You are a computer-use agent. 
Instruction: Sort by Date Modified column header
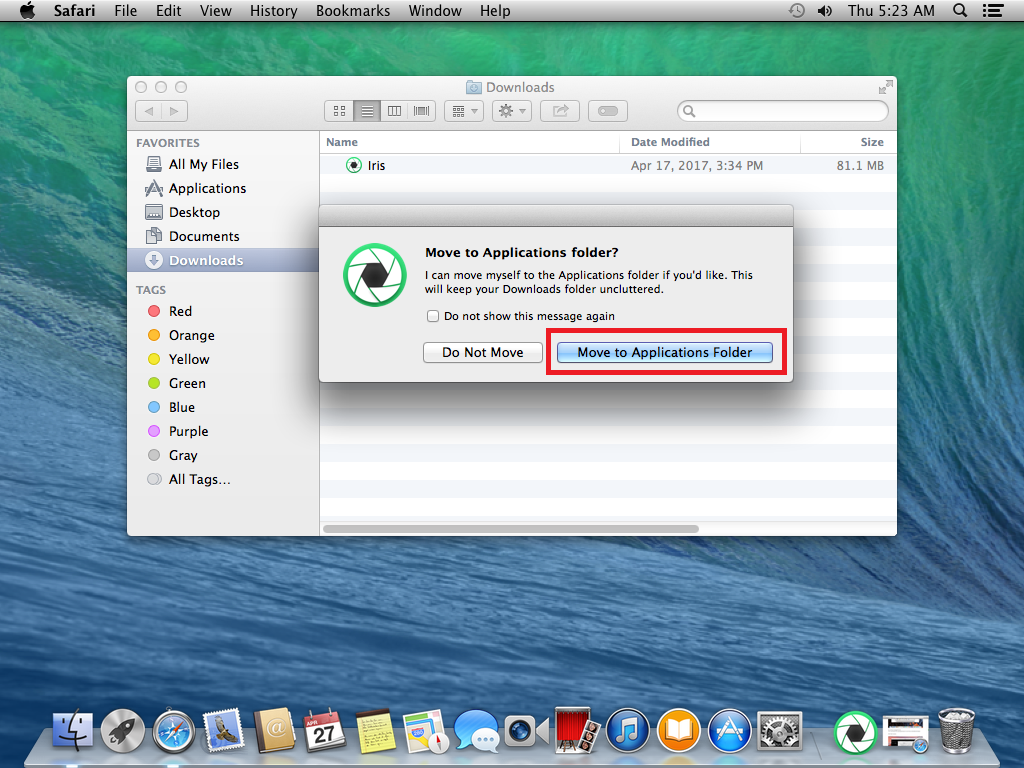coord(710,142)
